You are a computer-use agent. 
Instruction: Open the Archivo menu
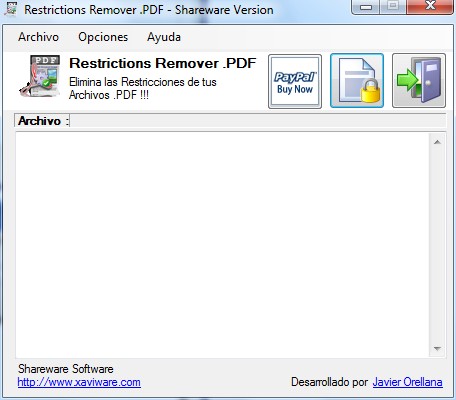pos(38,37)
